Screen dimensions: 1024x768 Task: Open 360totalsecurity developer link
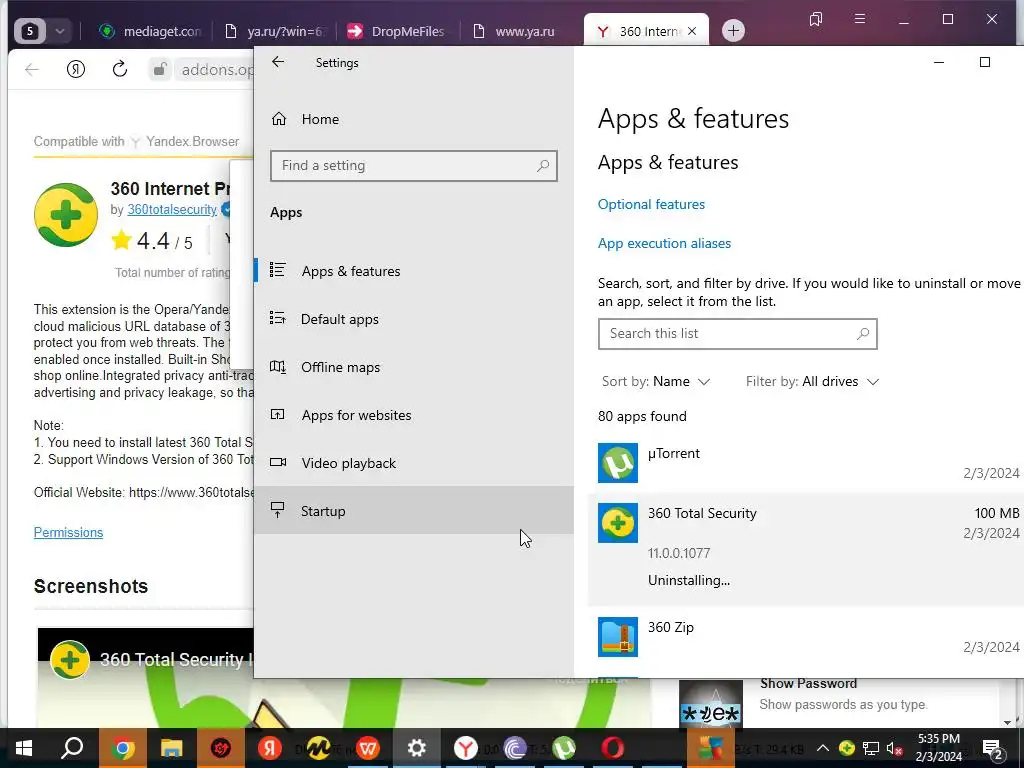click(172, 210)
